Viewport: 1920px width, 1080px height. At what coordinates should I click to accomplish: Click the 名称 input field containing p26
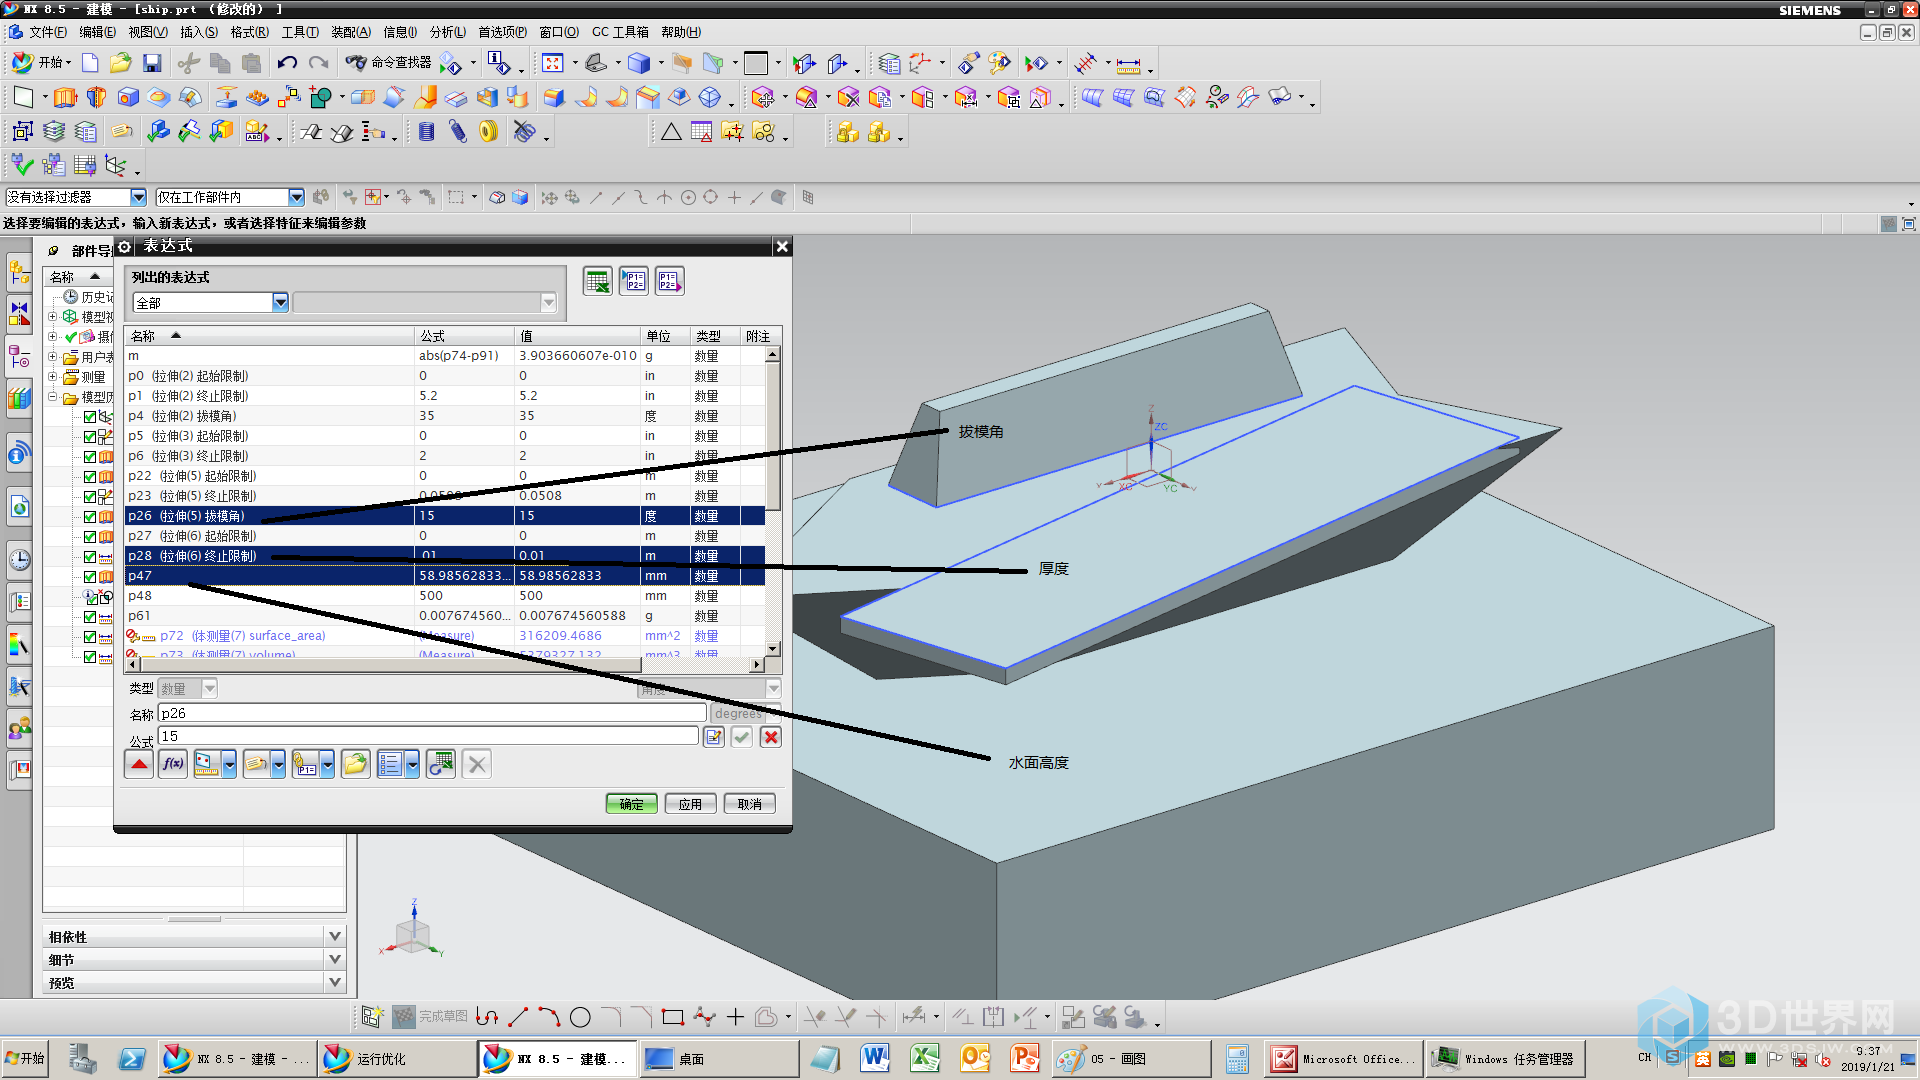click(x=432, y=713)
